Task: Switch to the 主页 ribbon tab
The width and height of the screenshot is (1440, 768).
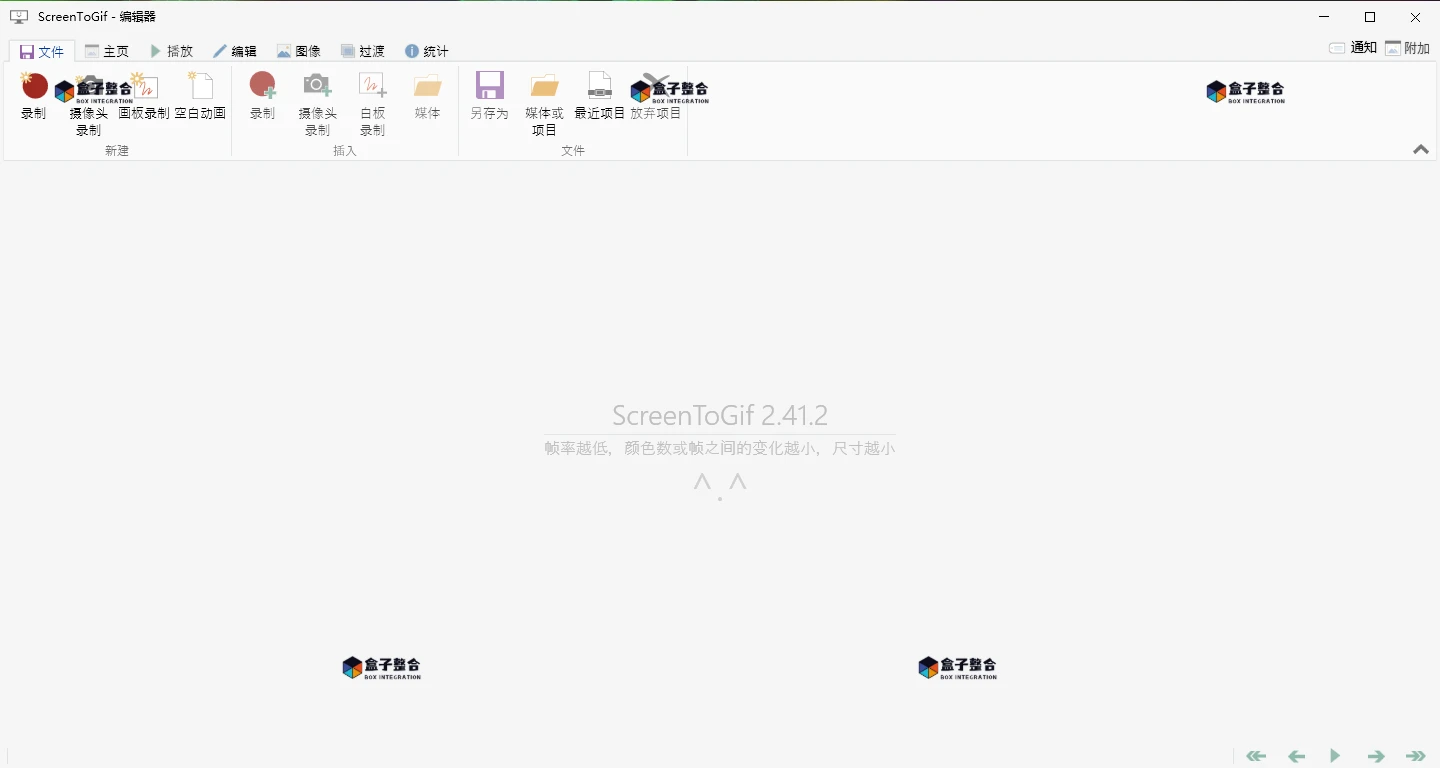Action: tap(107, 51)
